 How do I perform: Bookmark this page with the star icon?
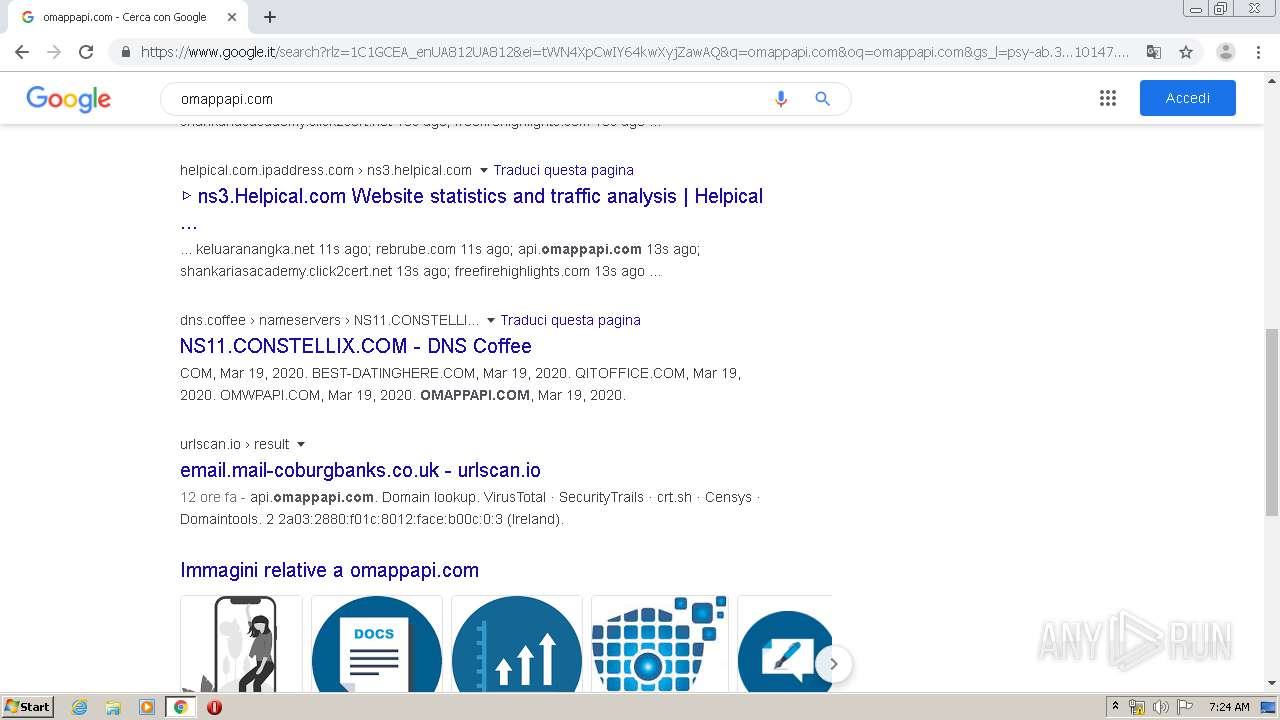[1186, 52]
